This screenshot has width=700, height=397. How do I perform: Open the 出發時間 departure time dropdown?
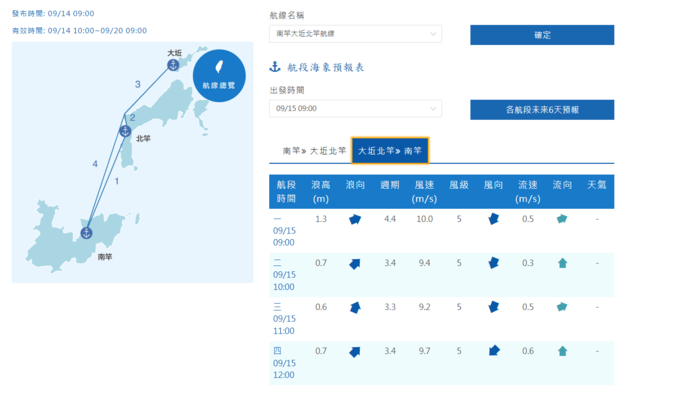click(x=355, y=109)
